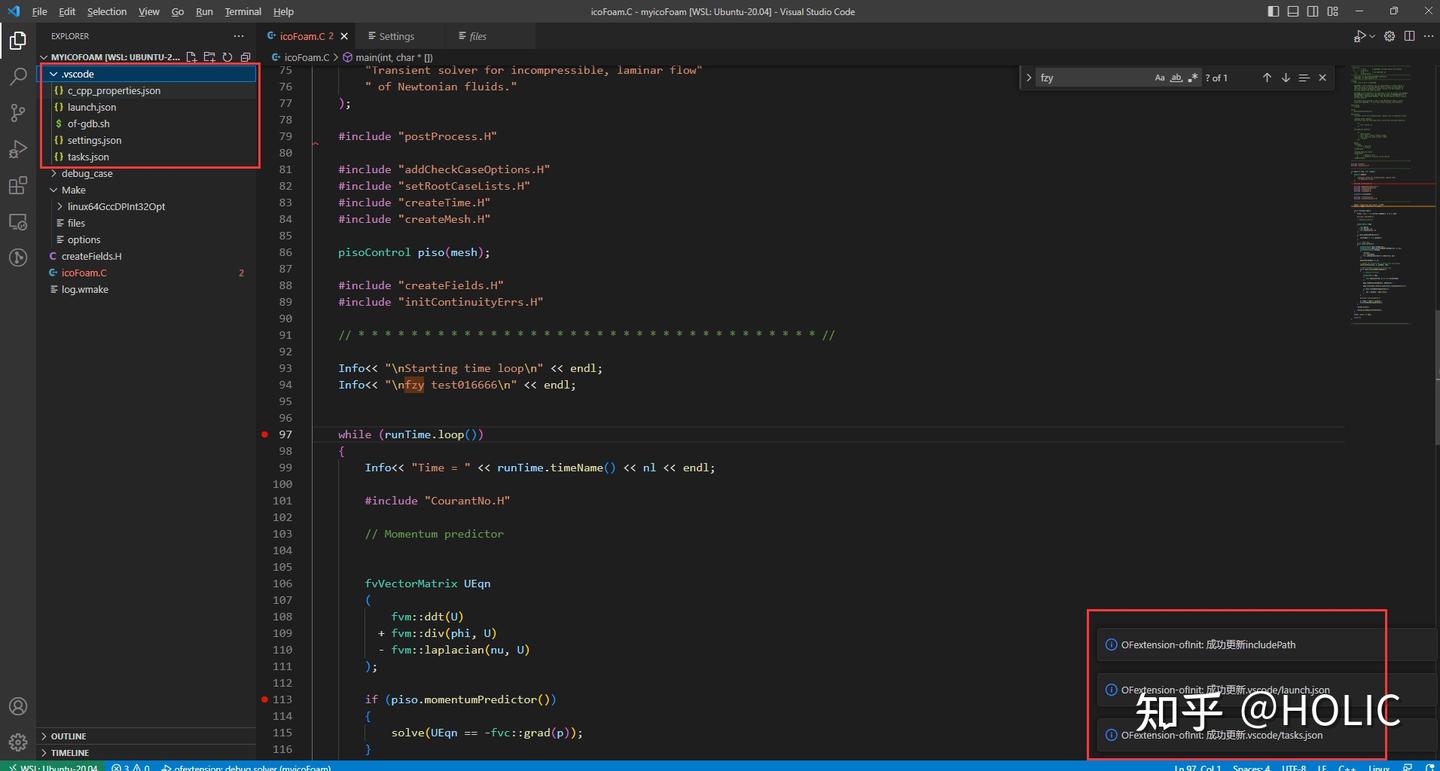Open the Terminal menu
Screen dimensions: 1440x771
pos(242,11)
